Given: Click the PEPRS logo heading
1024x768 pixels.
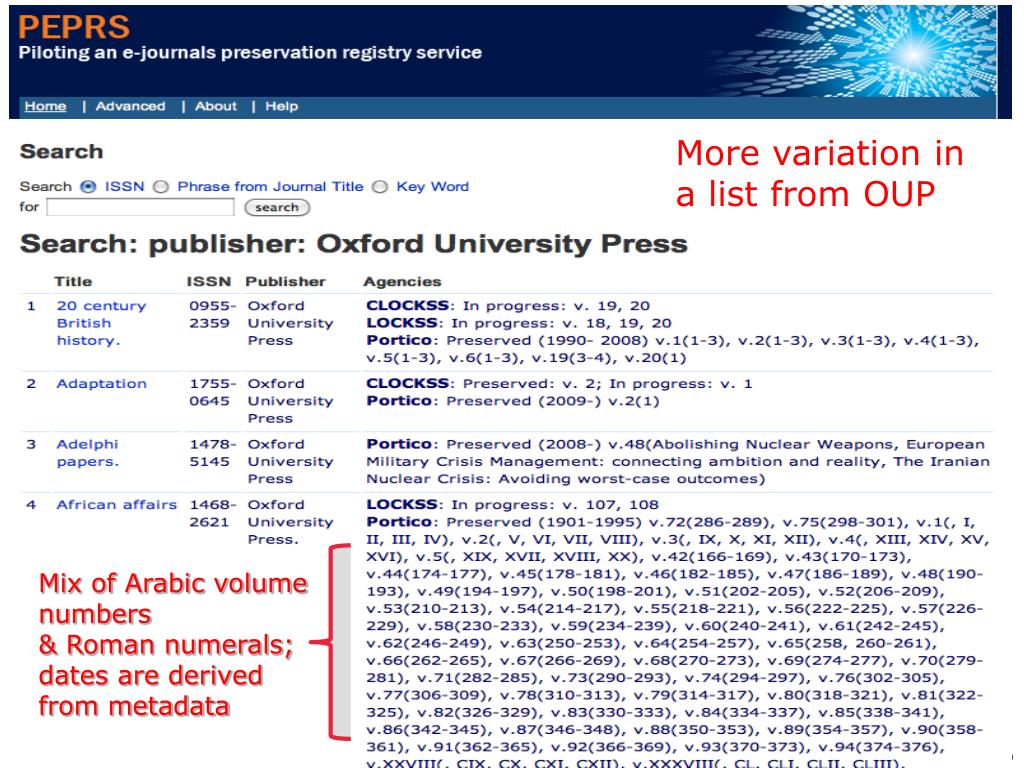Looking at the screenshot, I should pos(74,27).
